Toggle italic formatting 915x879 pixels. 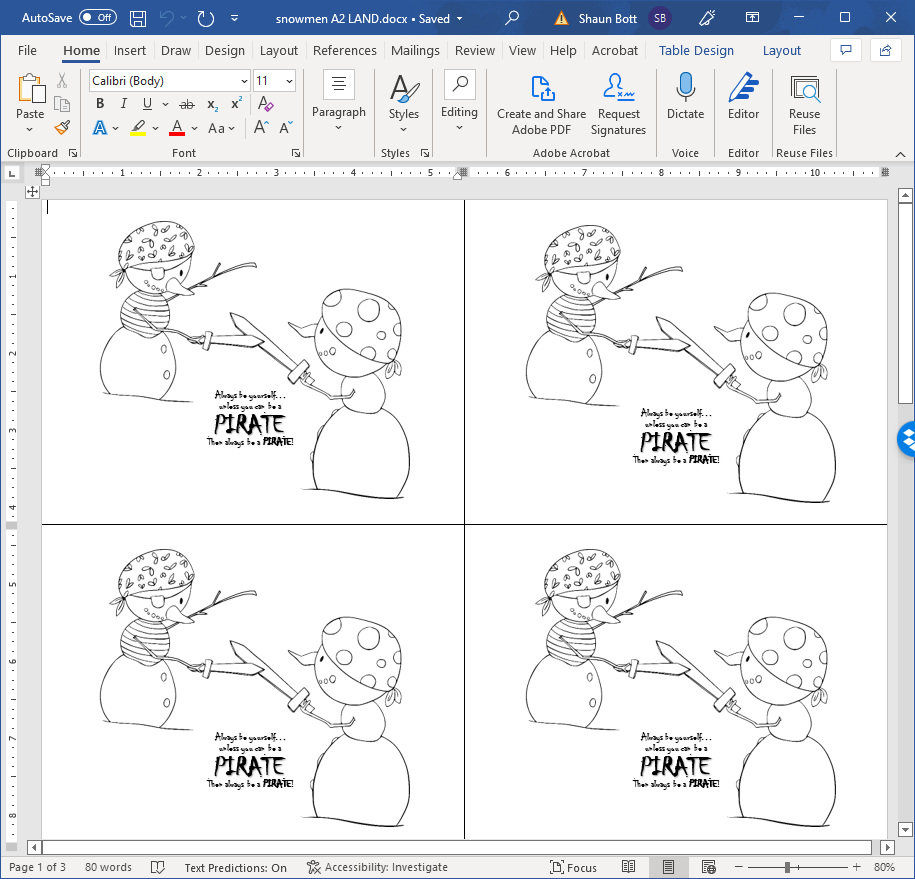tap(123, 104)
